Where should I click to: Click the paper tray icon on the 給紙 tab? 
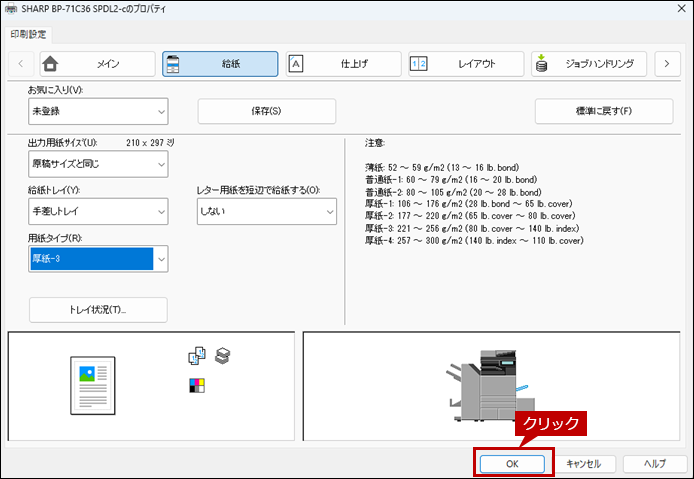coord(172,64)
